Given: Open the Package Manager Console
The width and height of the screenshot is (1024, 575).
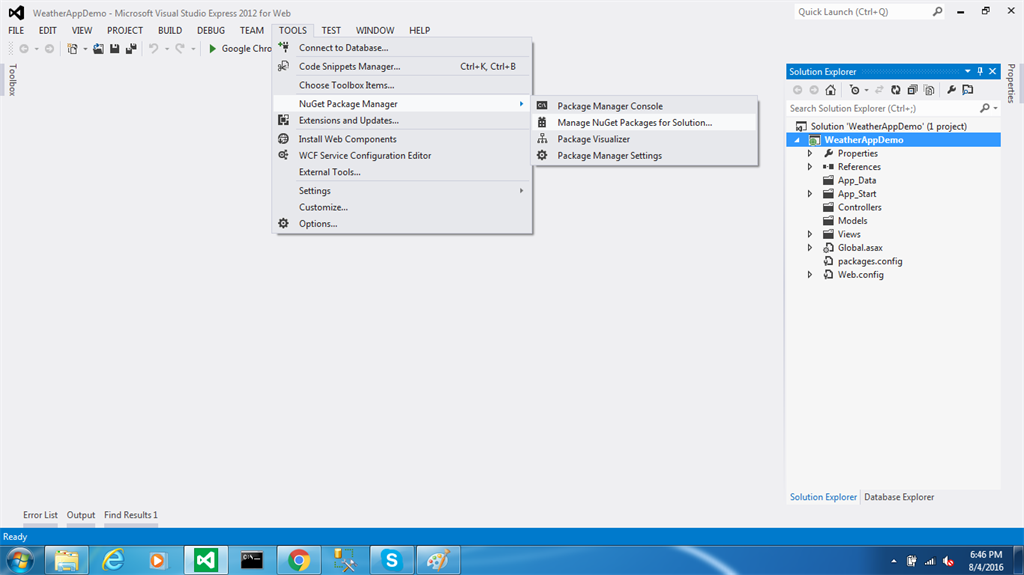Looking at the screenshot, I should point(645,106).
